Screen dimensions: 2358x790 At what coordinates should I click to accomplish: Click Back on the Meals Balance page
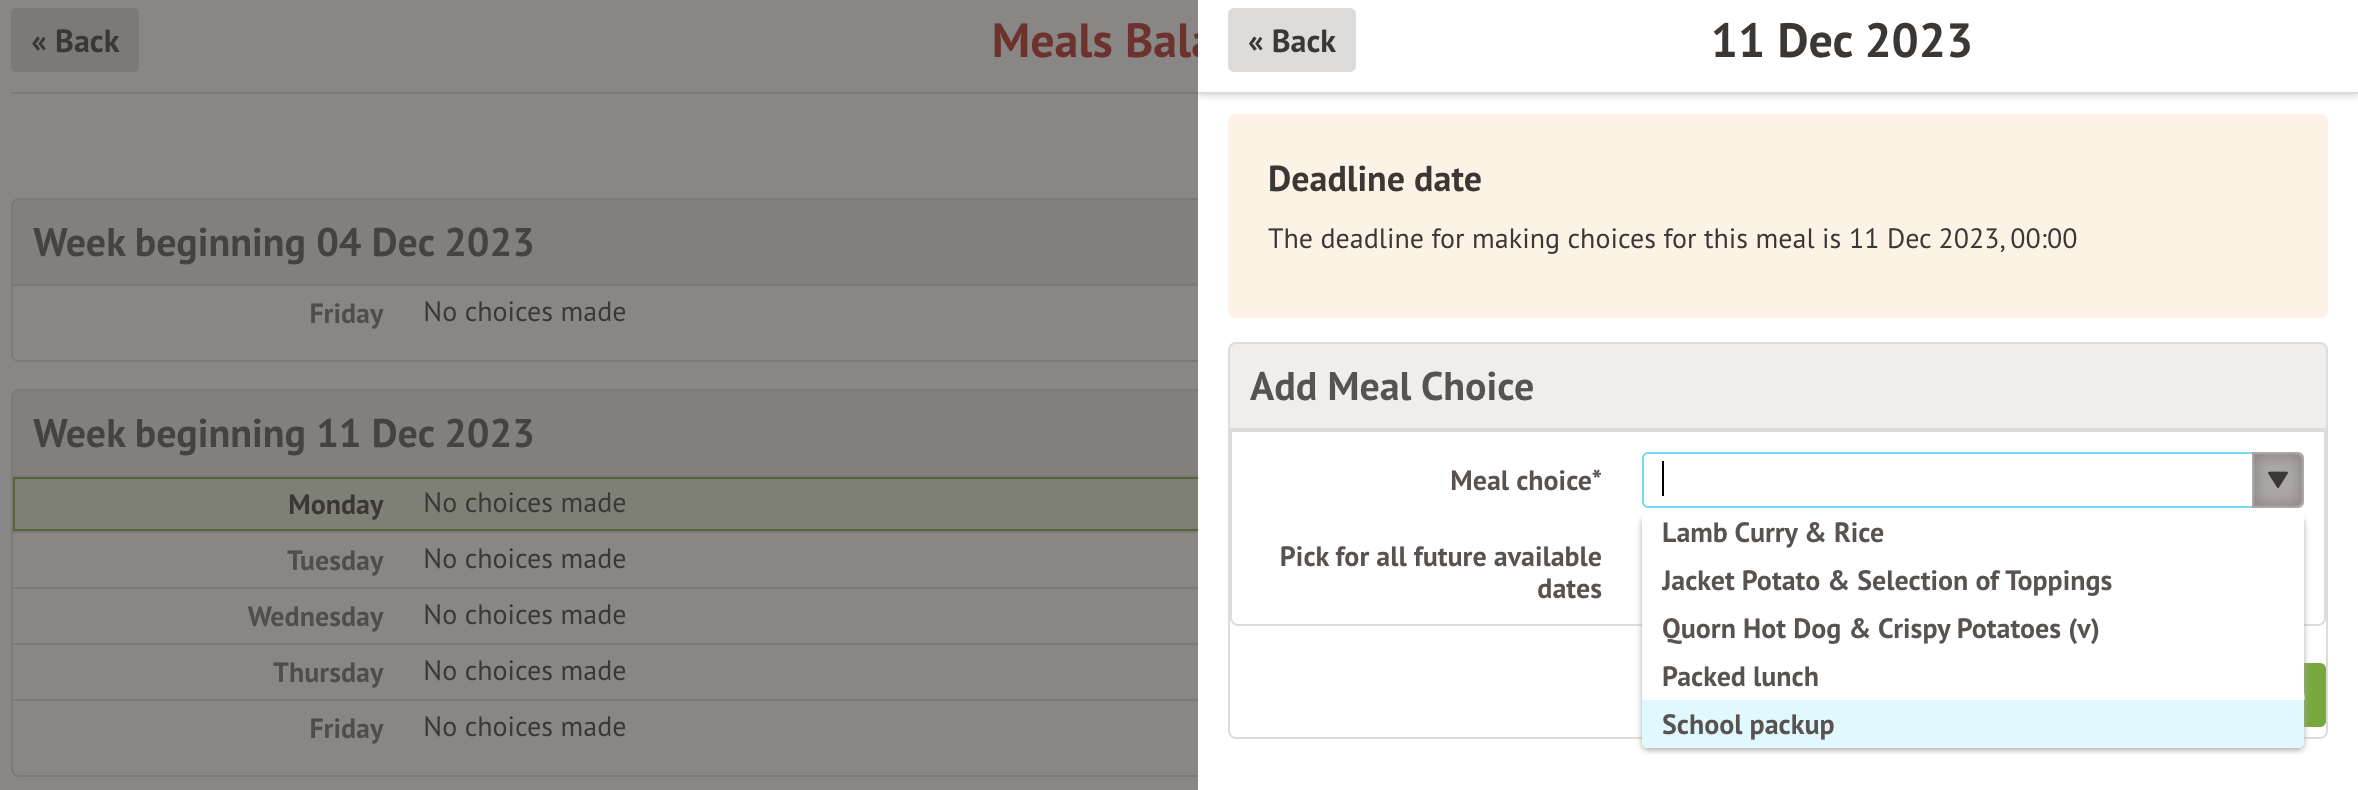click(x=75, y=41)
